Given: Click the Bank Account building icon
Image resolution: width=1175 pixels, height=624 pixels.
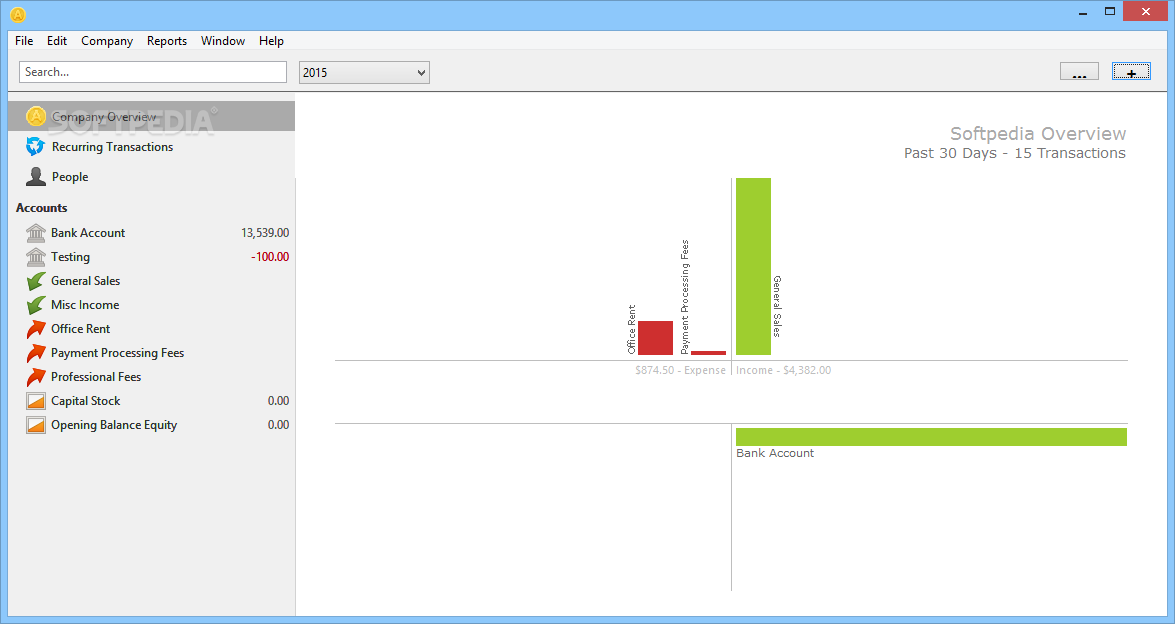Looking at the screenshot, I should (x=36, y=233).
